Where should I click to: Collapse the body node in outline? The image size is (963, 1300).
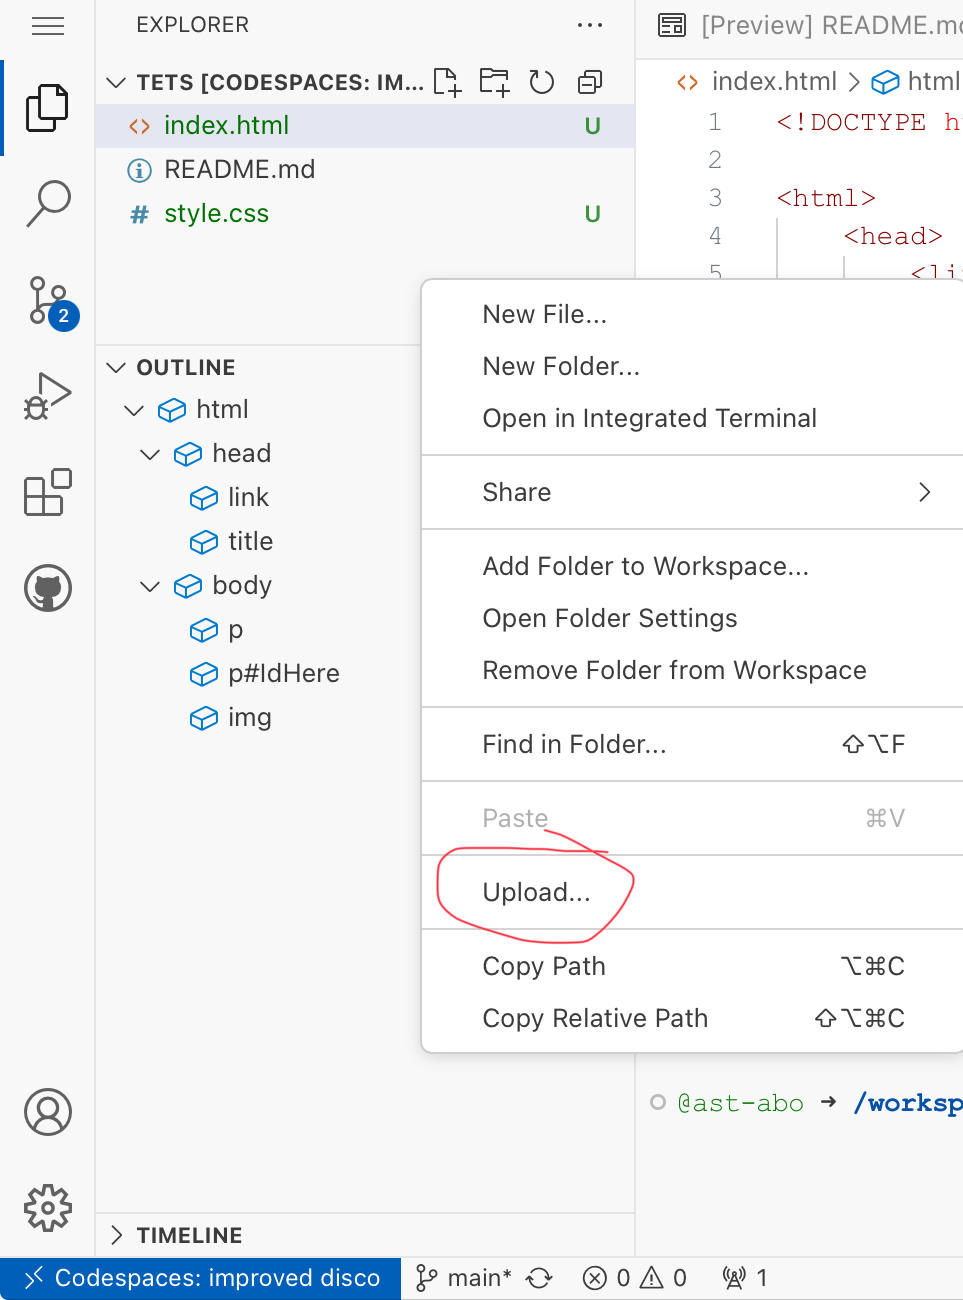coord(150,586)
